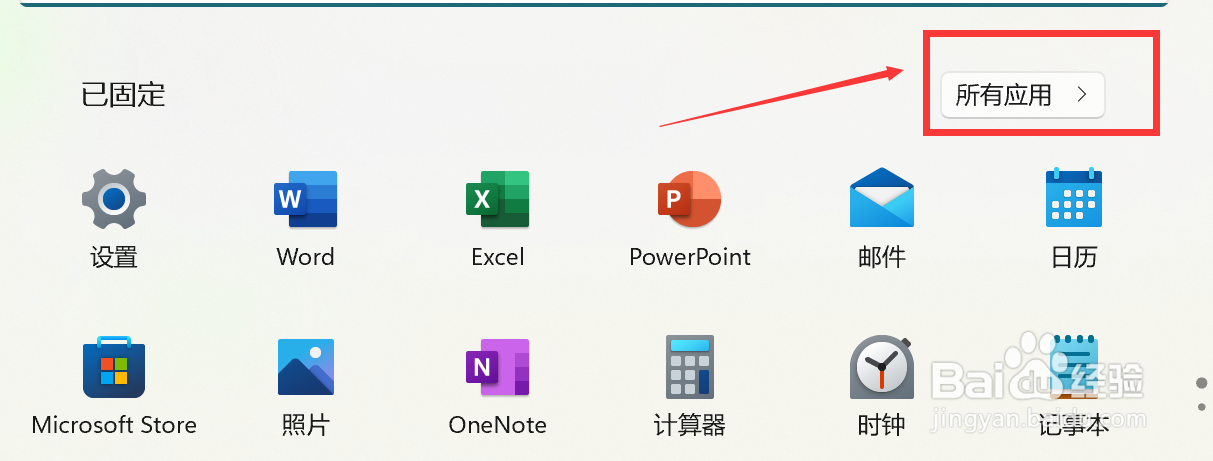
Task: Open the 邮件 (Mail) envelope icon
Action: pyautogui.click(x=881, y=198)
